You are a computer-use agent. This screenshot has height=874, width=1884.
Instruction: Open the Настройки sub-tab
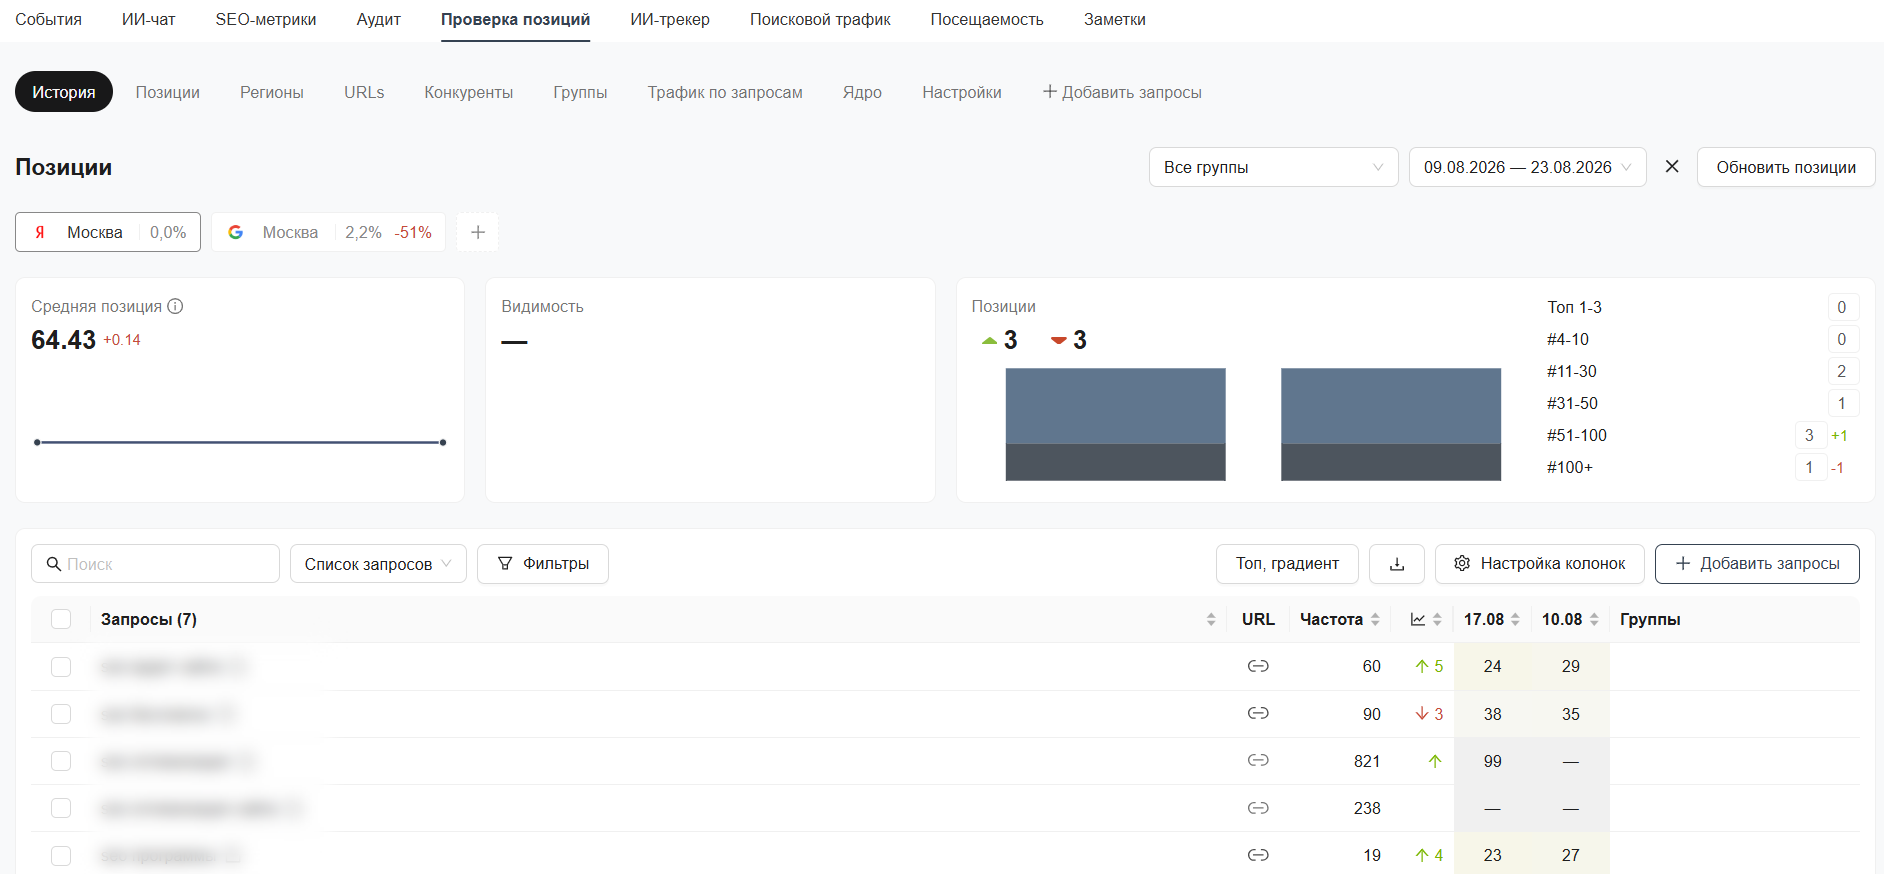(962, 92)
